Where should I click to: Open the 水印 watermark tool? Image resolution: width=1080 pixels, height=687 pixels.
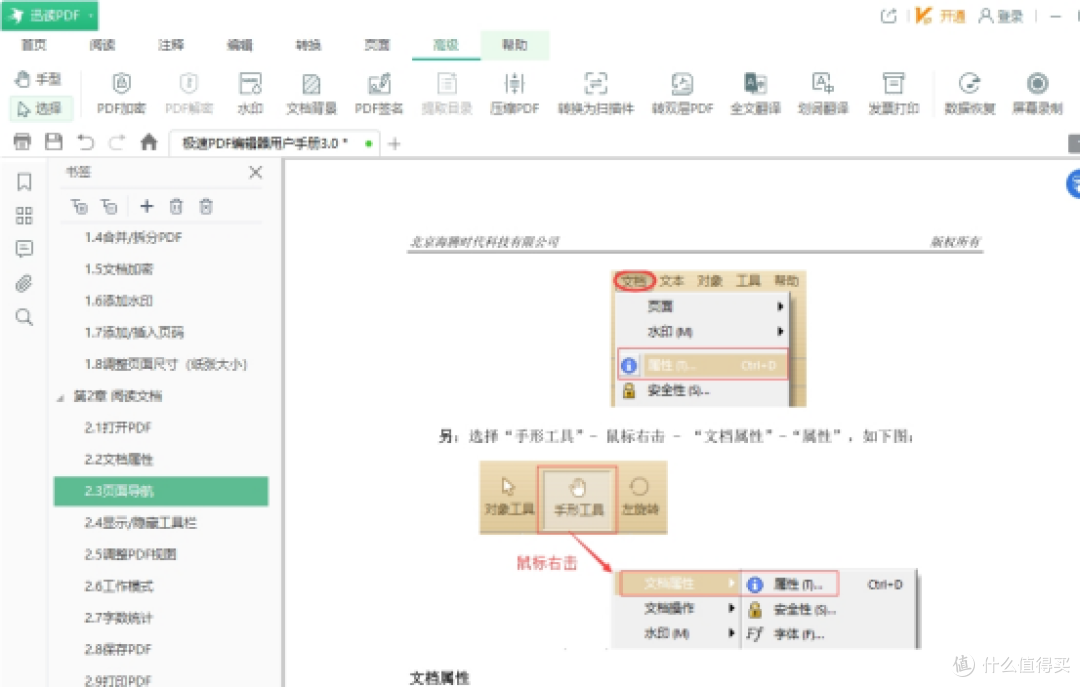[250, 93]
